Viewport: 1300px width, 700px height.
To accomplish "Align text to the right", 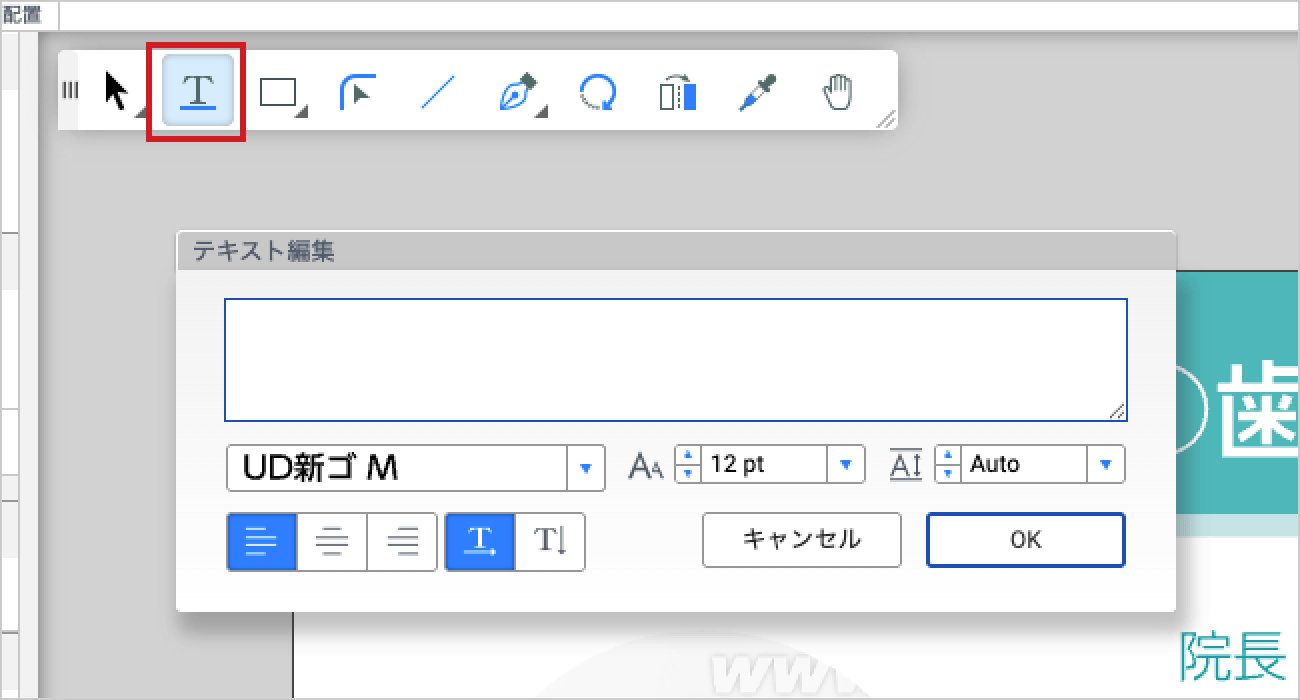I will pyautogui.click(x=402, y=542).
